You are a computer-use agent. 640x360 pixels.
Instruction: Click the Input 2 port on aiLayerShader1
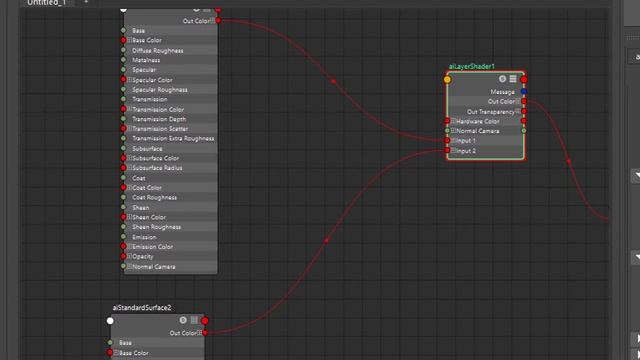click(x=447, y=150)
